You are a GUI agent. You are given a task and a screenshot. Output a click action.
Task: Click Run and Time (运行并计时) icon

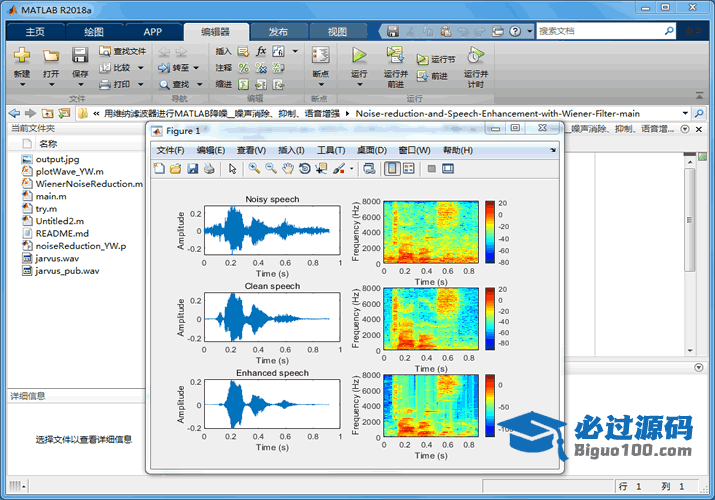tap(476, 55)
